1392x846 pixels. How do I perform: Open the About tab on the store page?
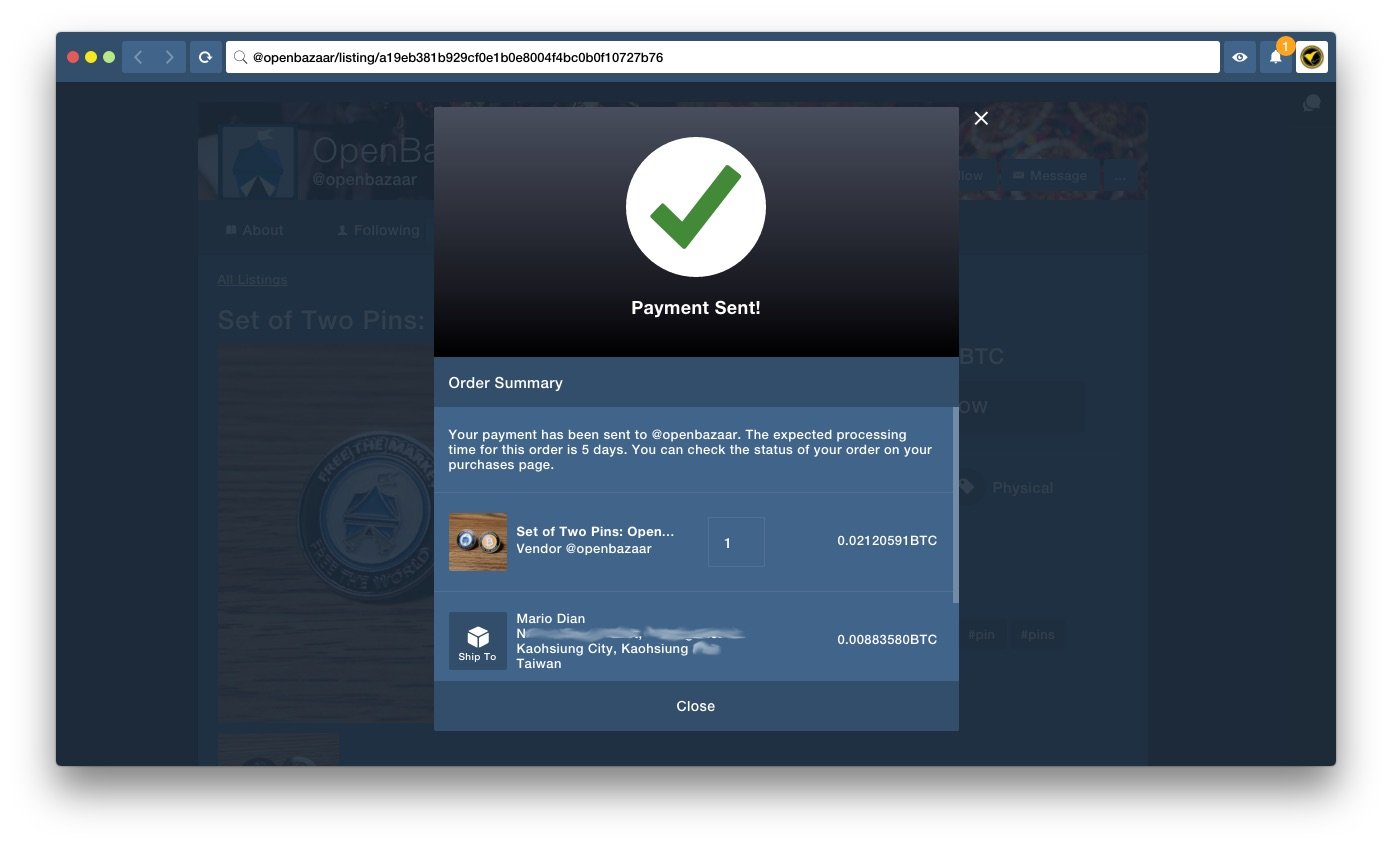tap(254, 230)
